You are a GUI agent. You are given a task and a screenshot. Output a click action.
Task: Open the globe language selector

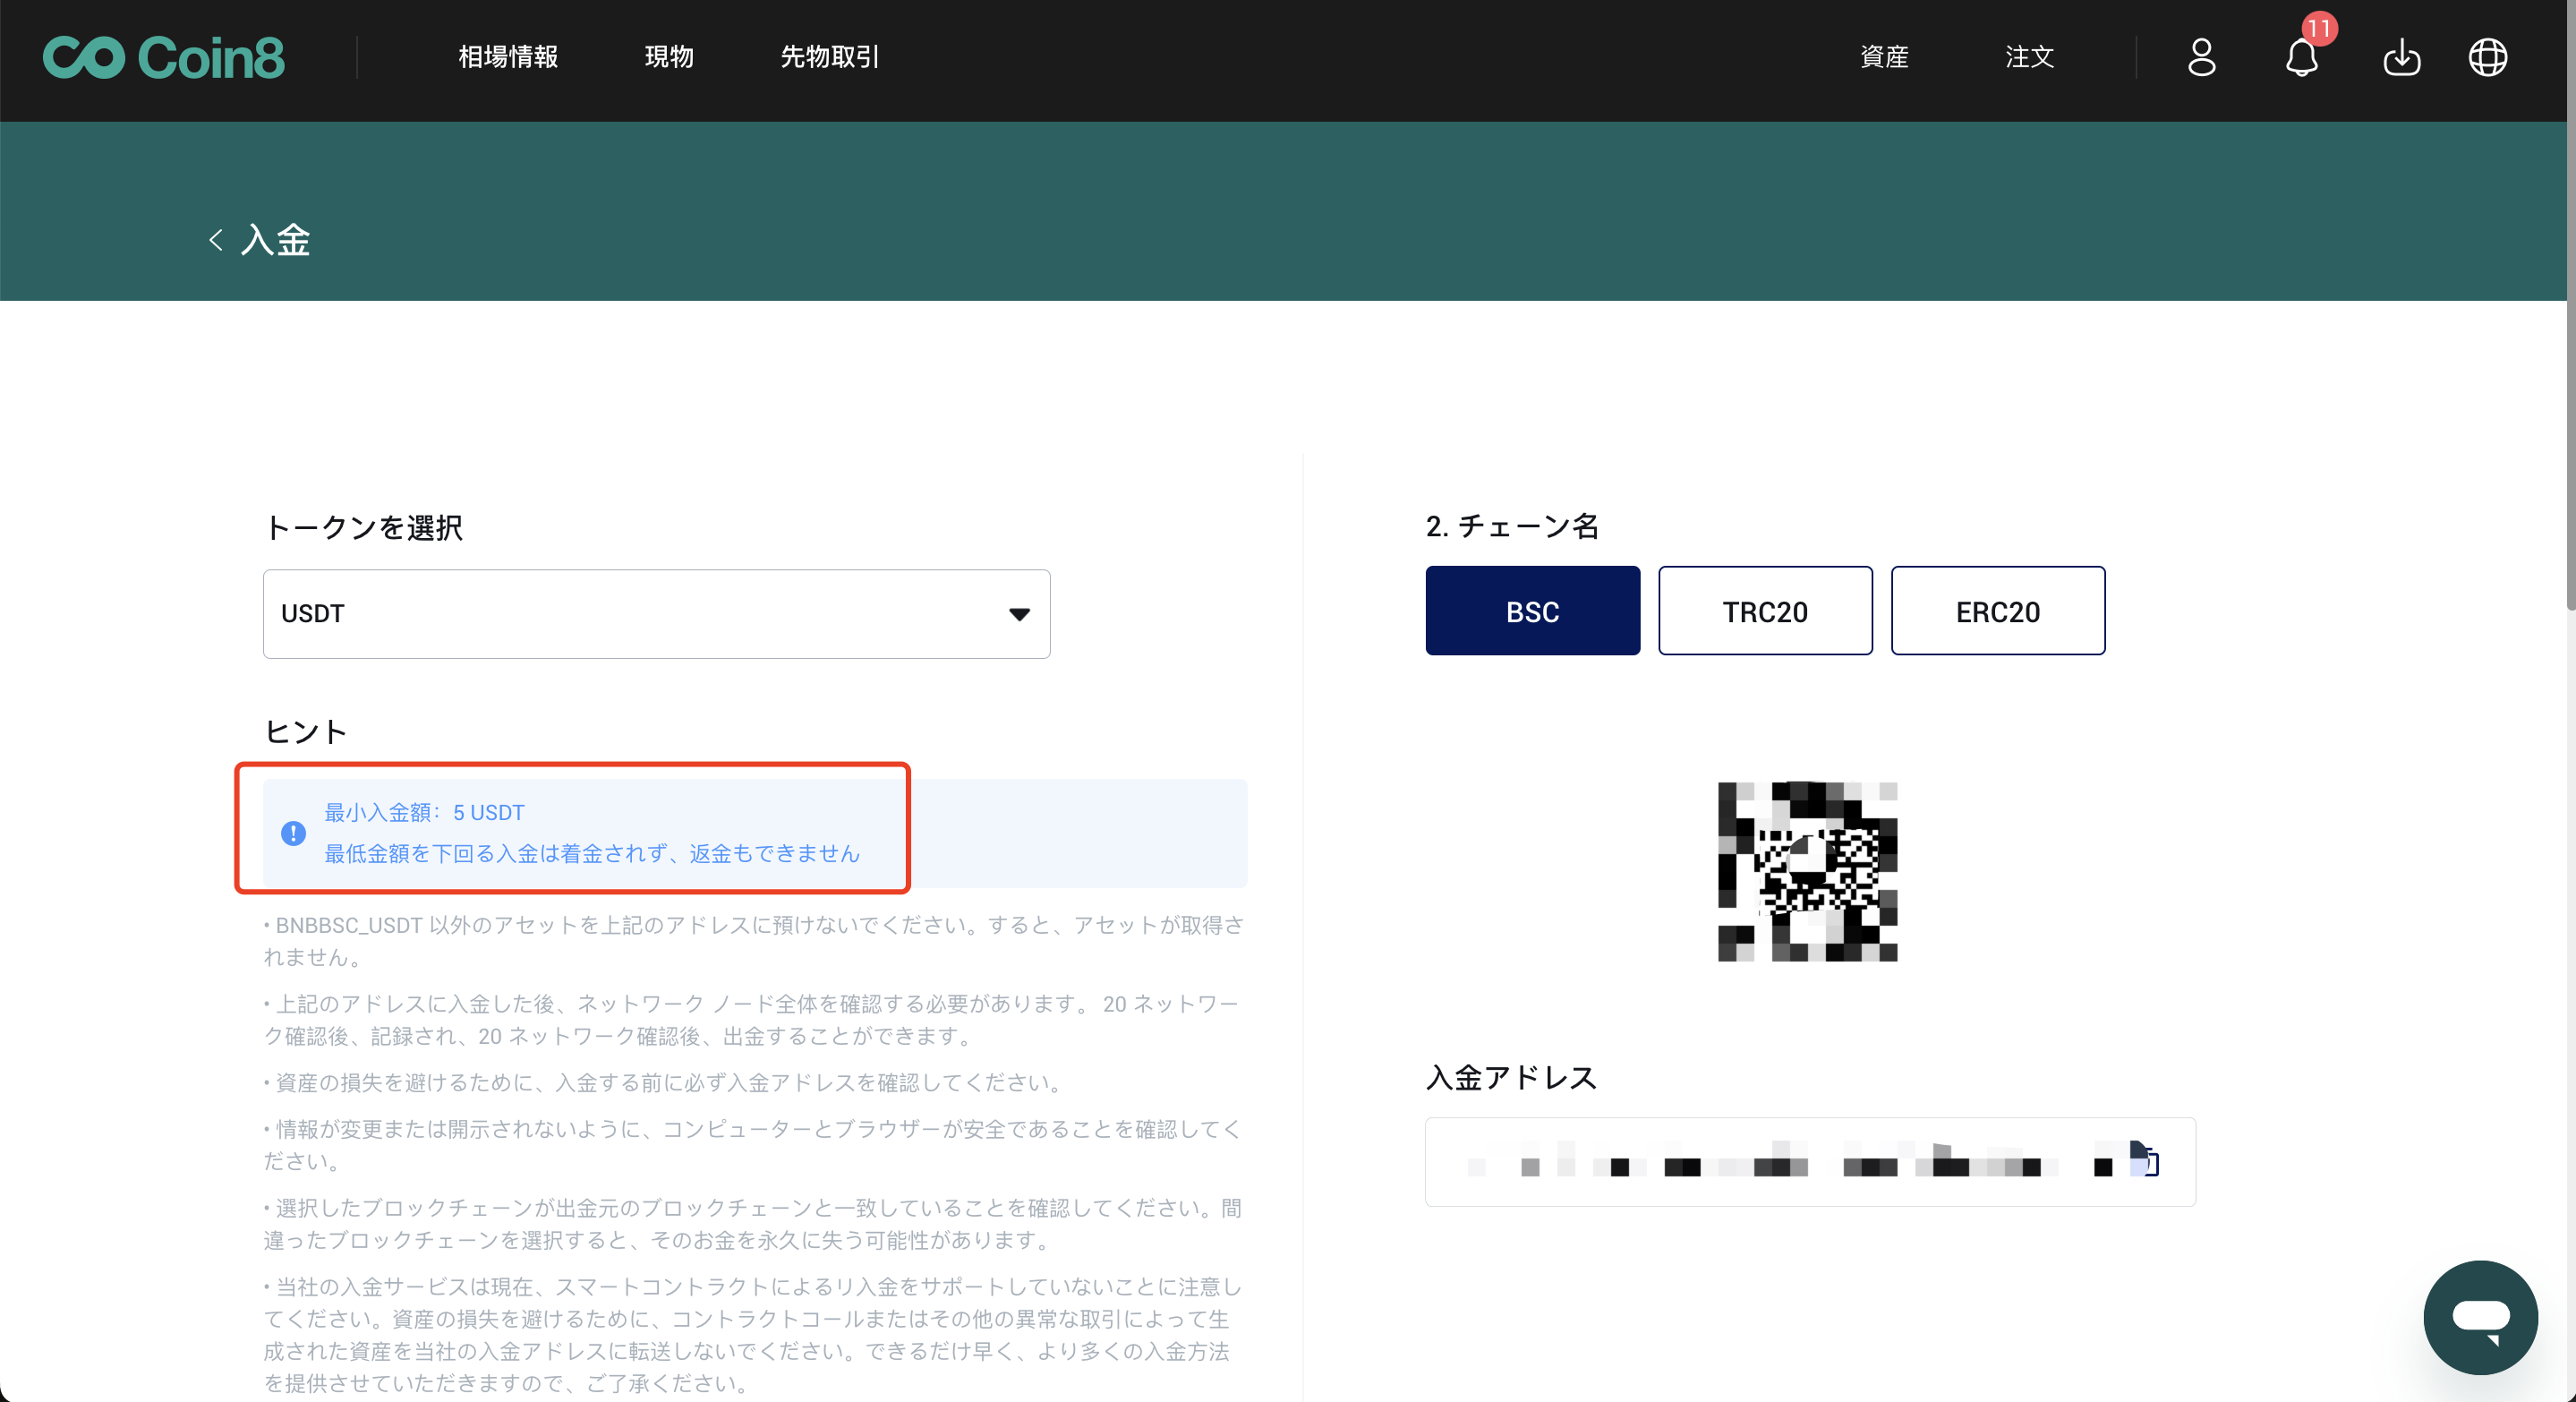pos(2487,58)
